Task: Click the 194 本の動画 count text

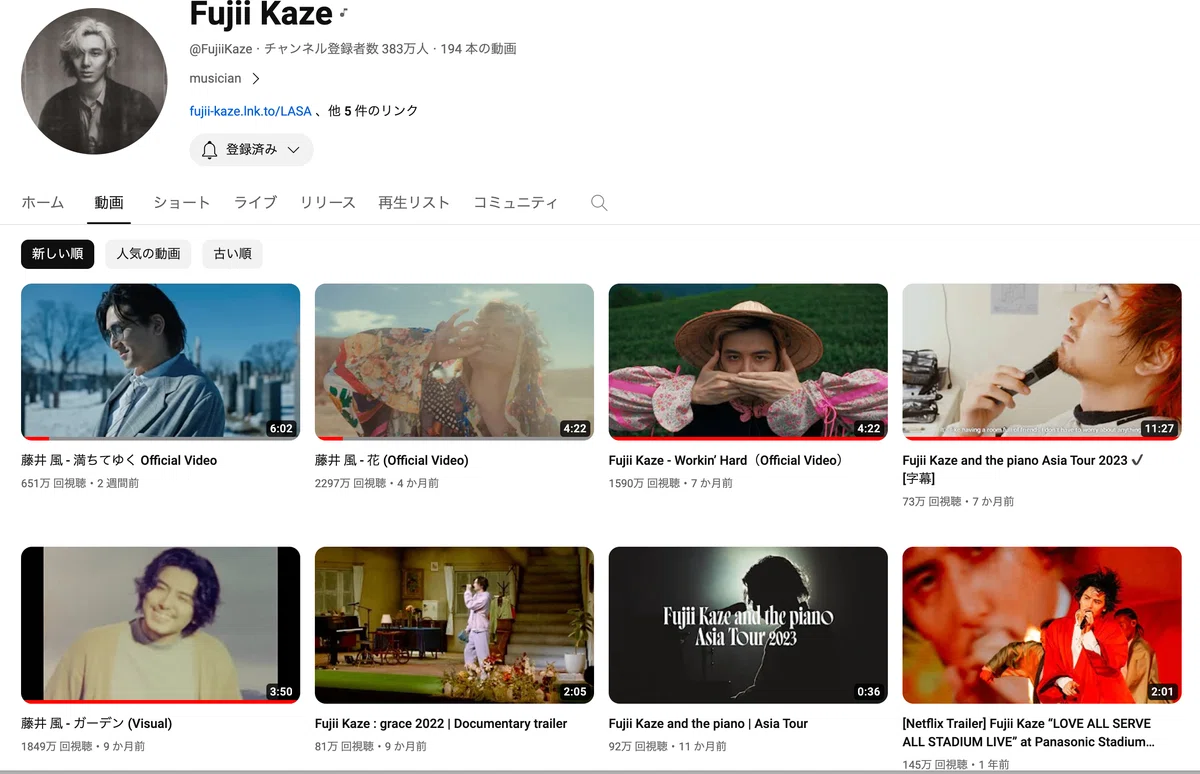Action: click(478, 49)
